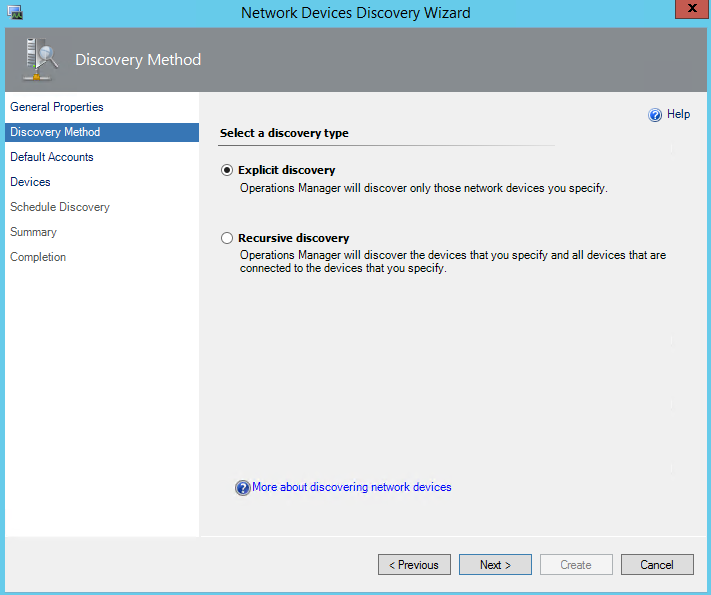
Task: Click the Completion step in sidebar
Action: [38, 257]
